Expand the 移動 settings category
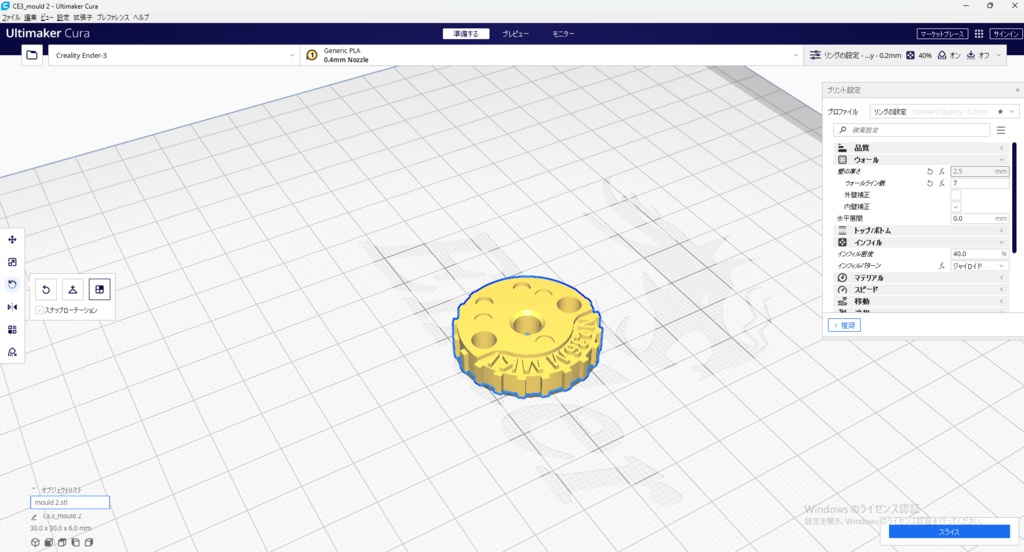Viewport: 1024px width, 552px height. pos(921,301)
